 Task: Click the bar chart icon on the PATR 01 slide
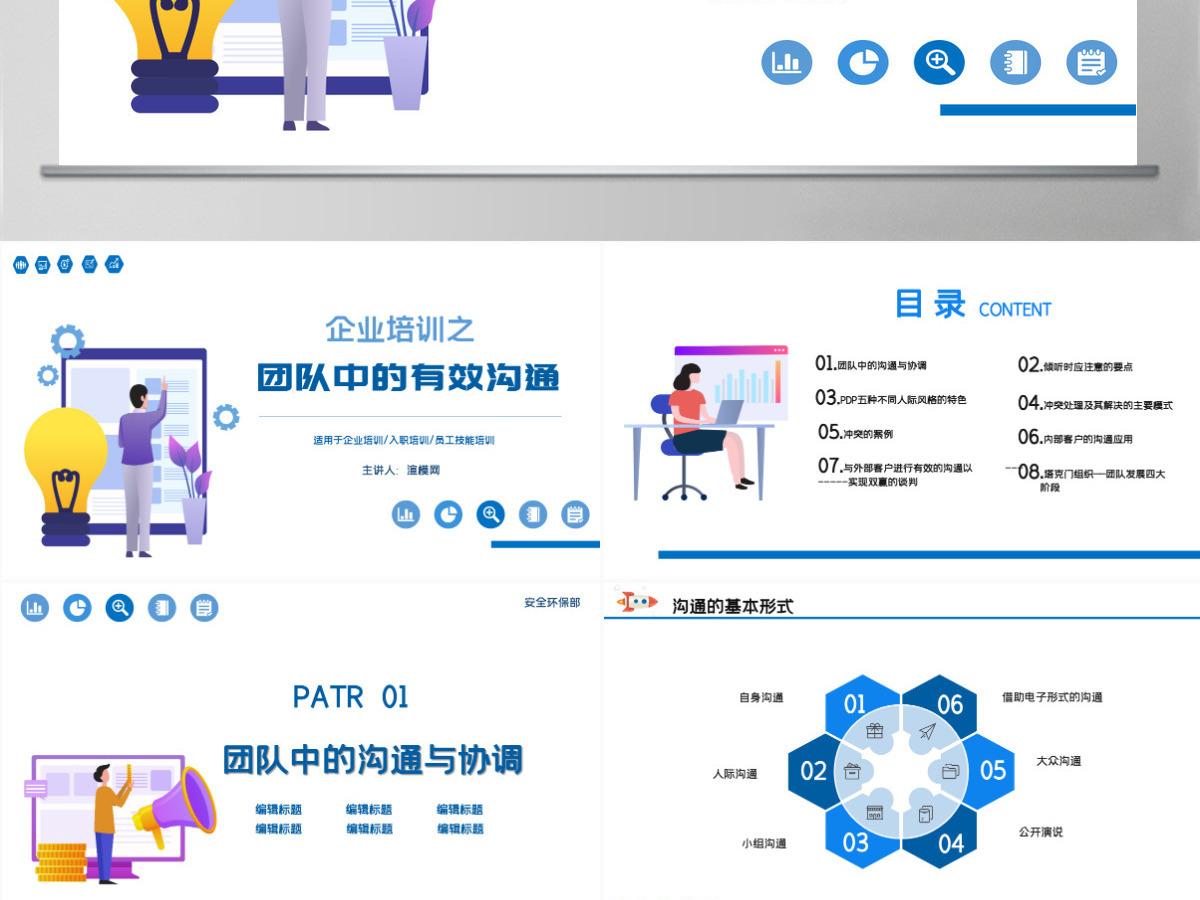click(35, 607)
